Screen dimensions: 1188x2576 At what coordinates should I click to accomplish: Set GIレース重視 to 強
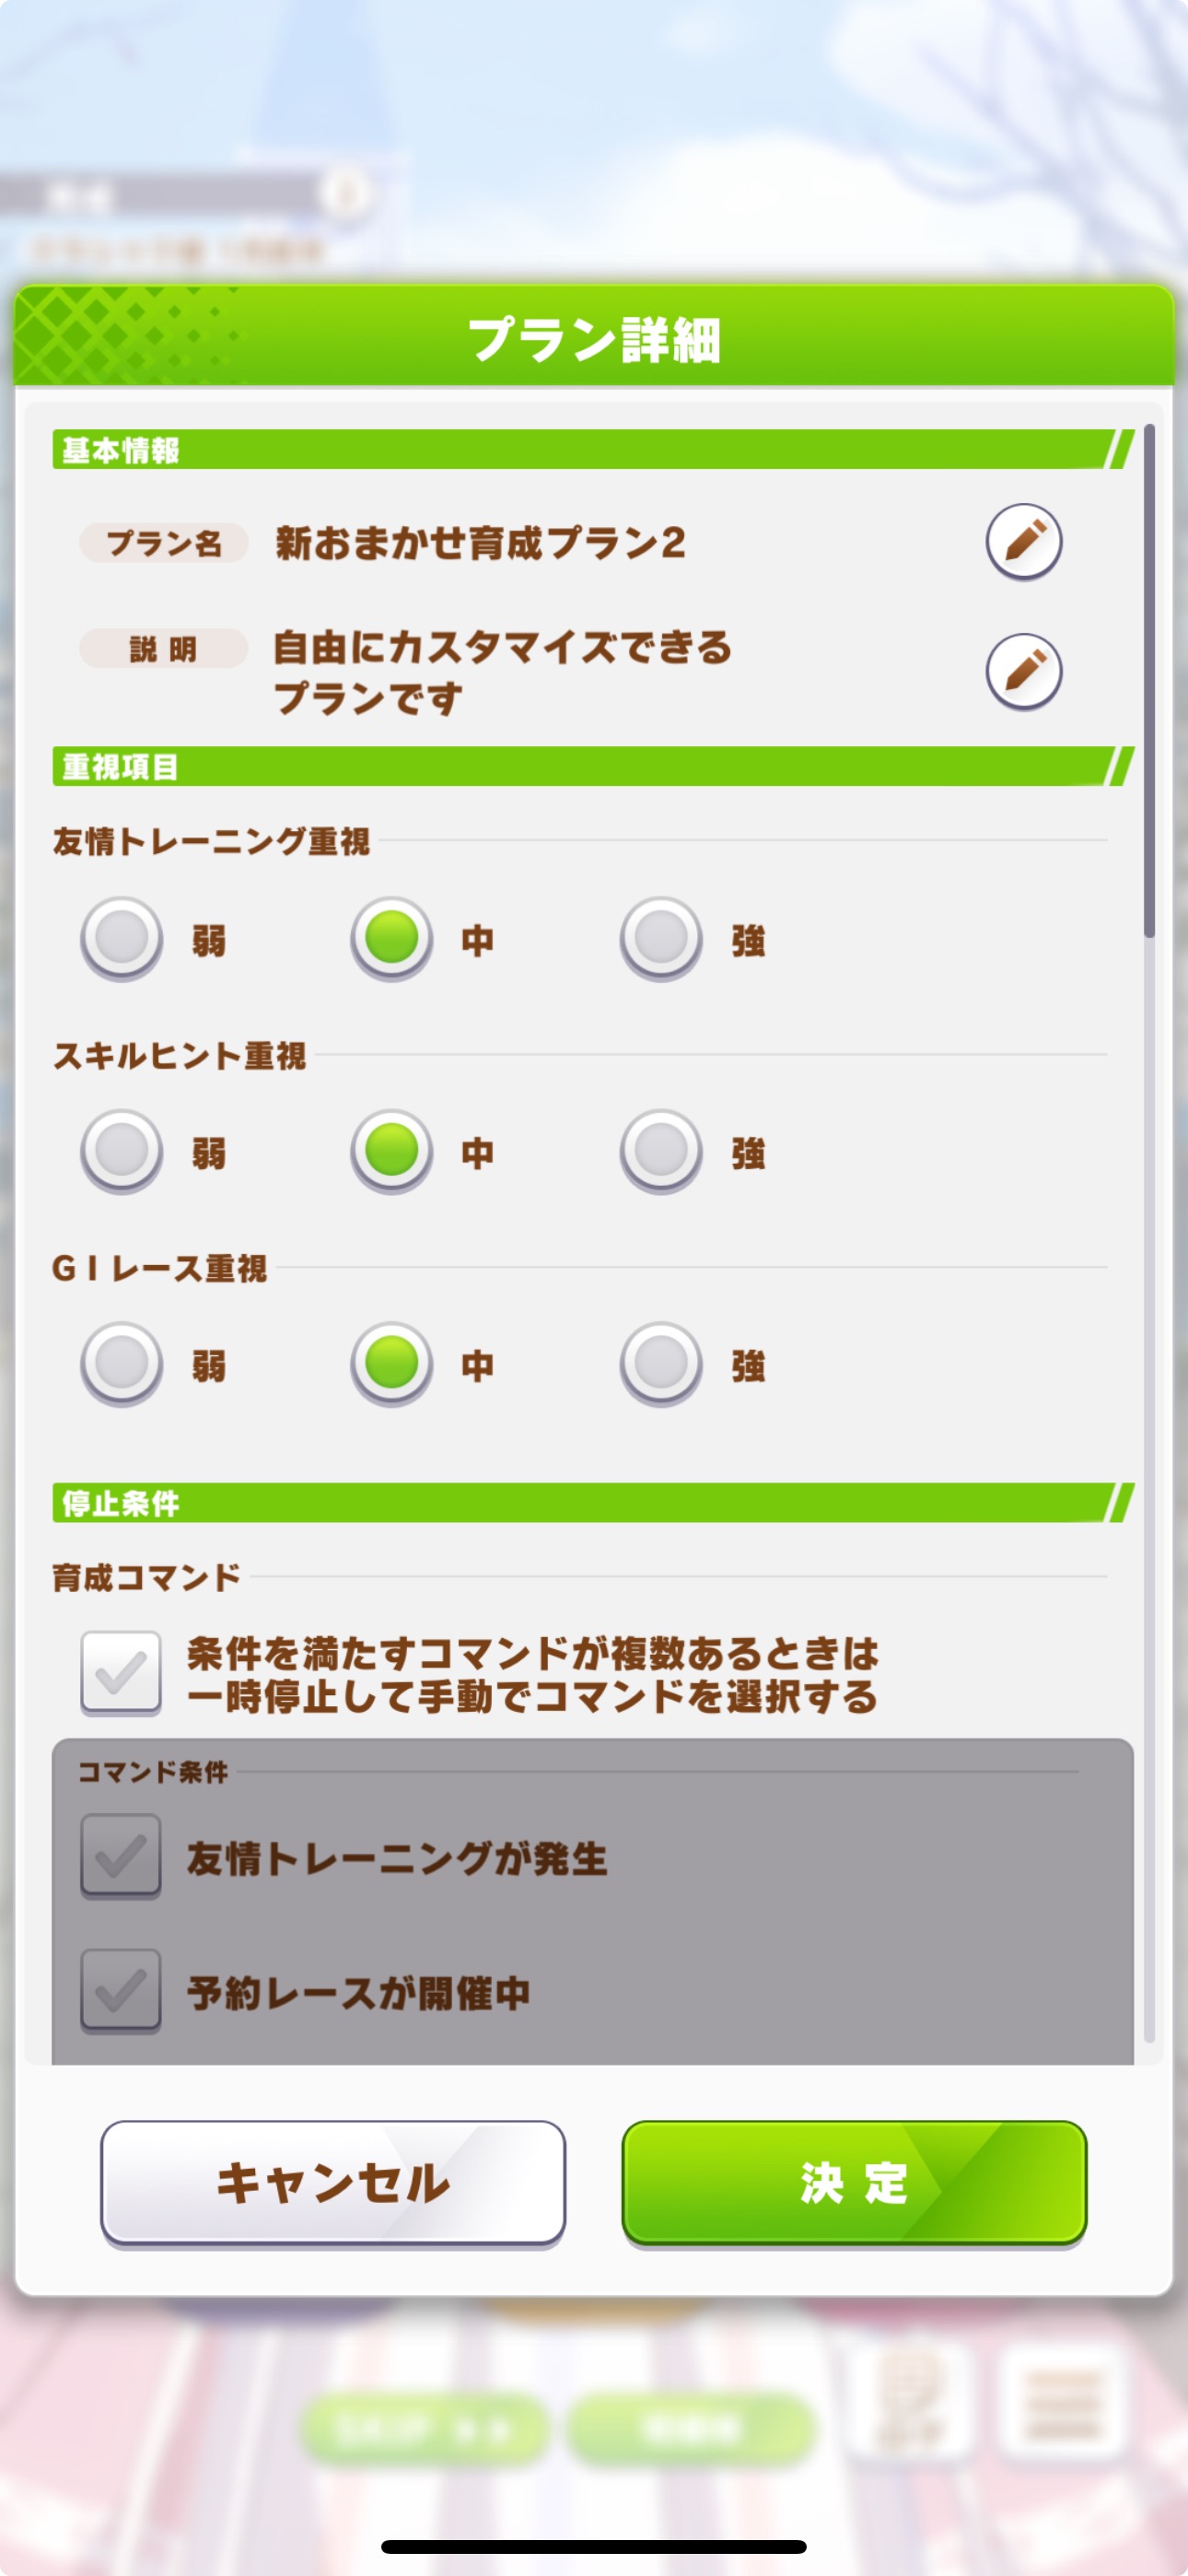[661, 1364]
